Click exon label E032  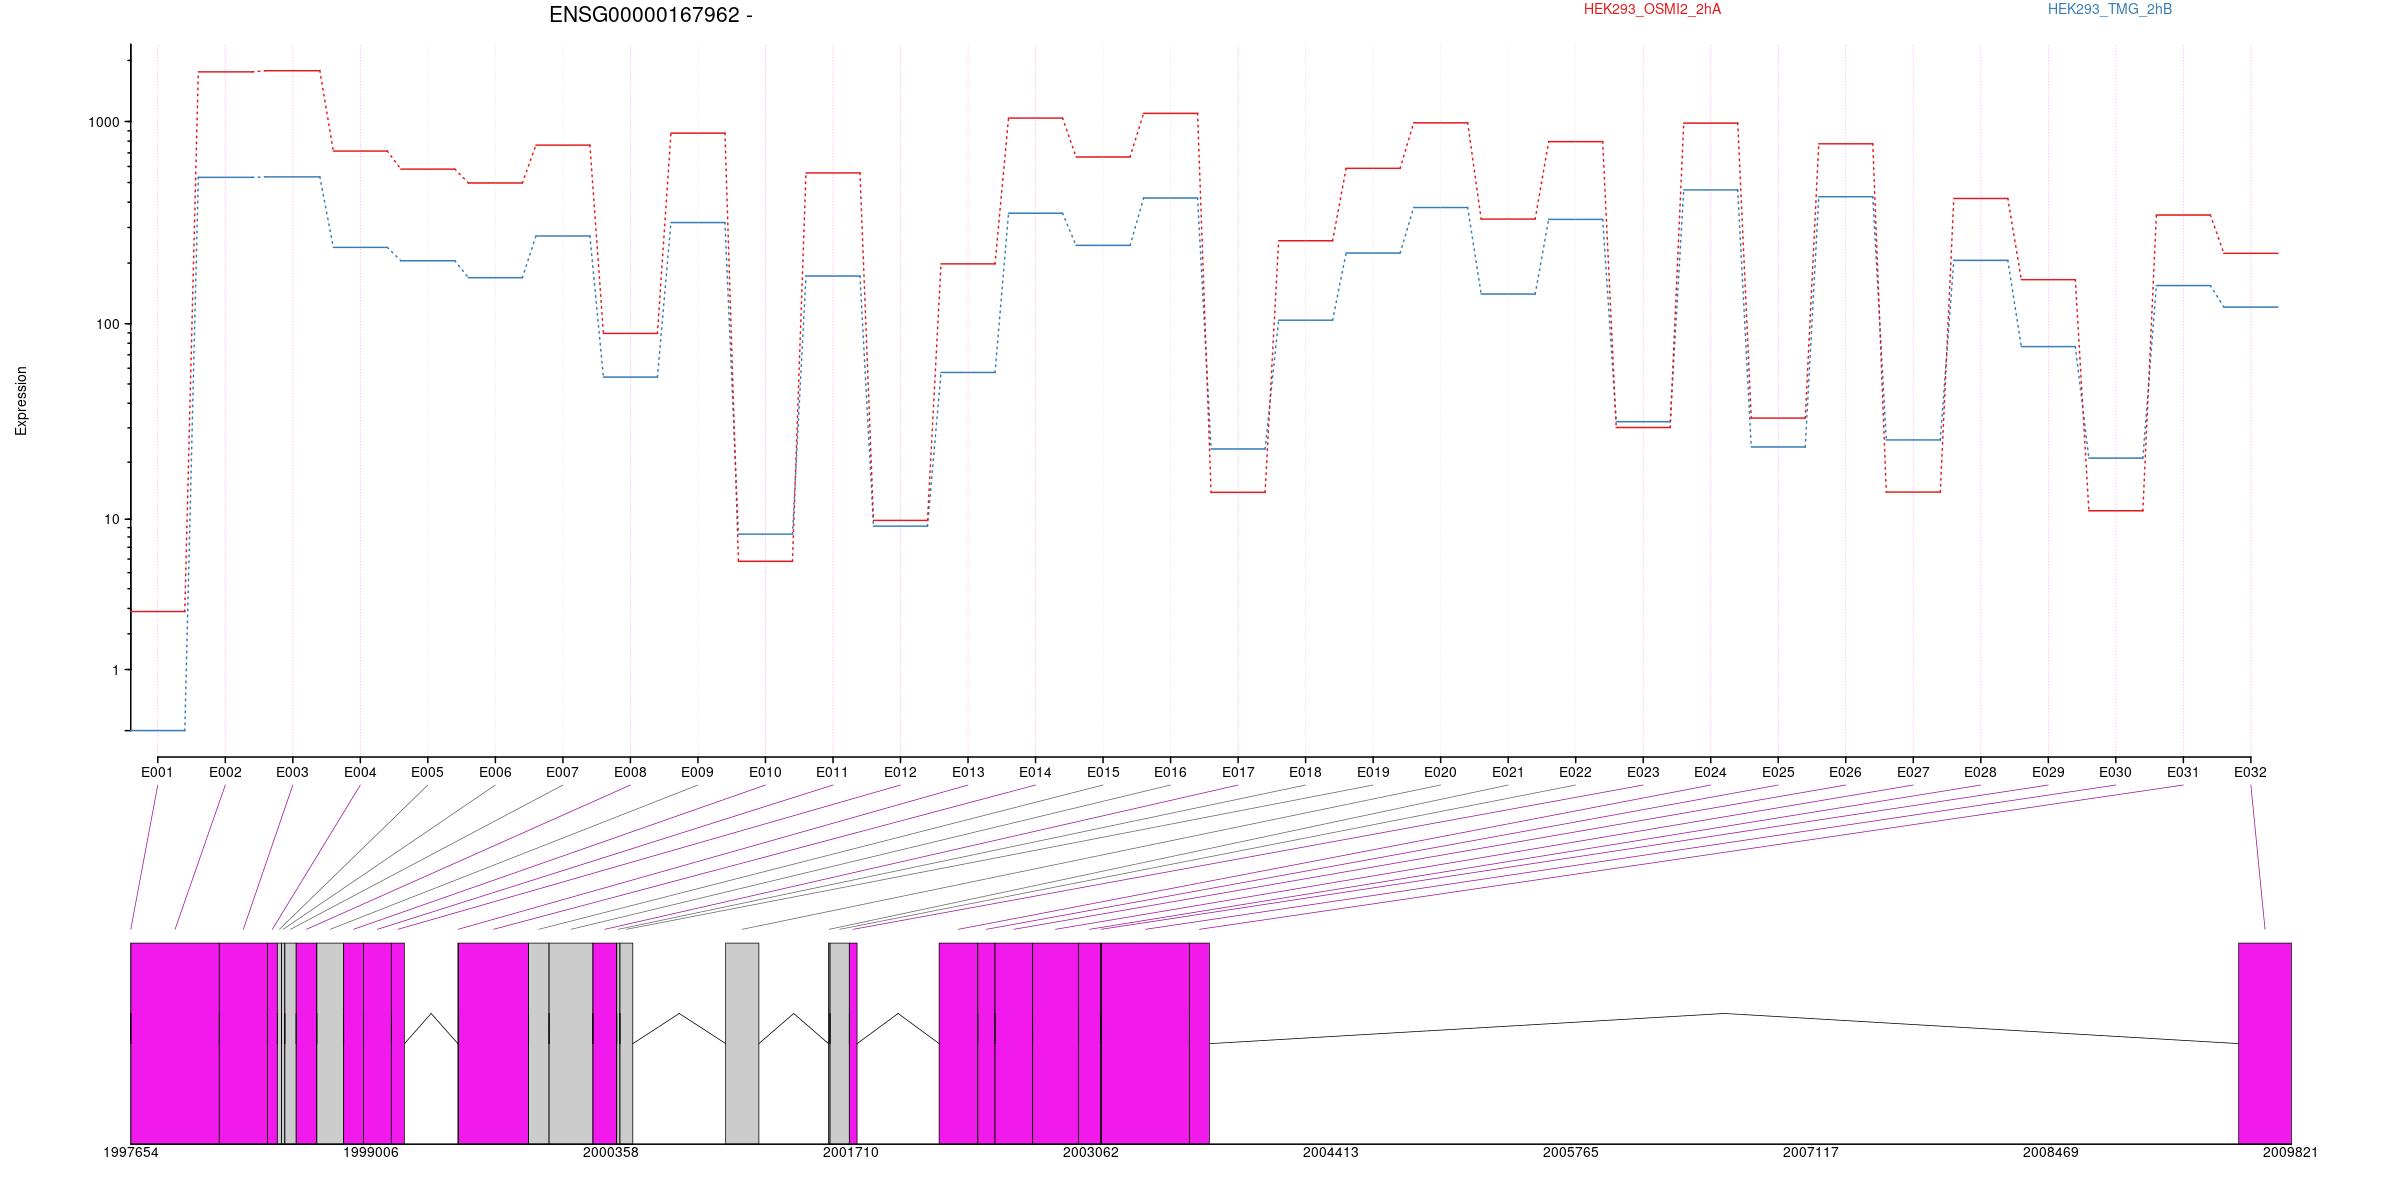pos(2250,772)
